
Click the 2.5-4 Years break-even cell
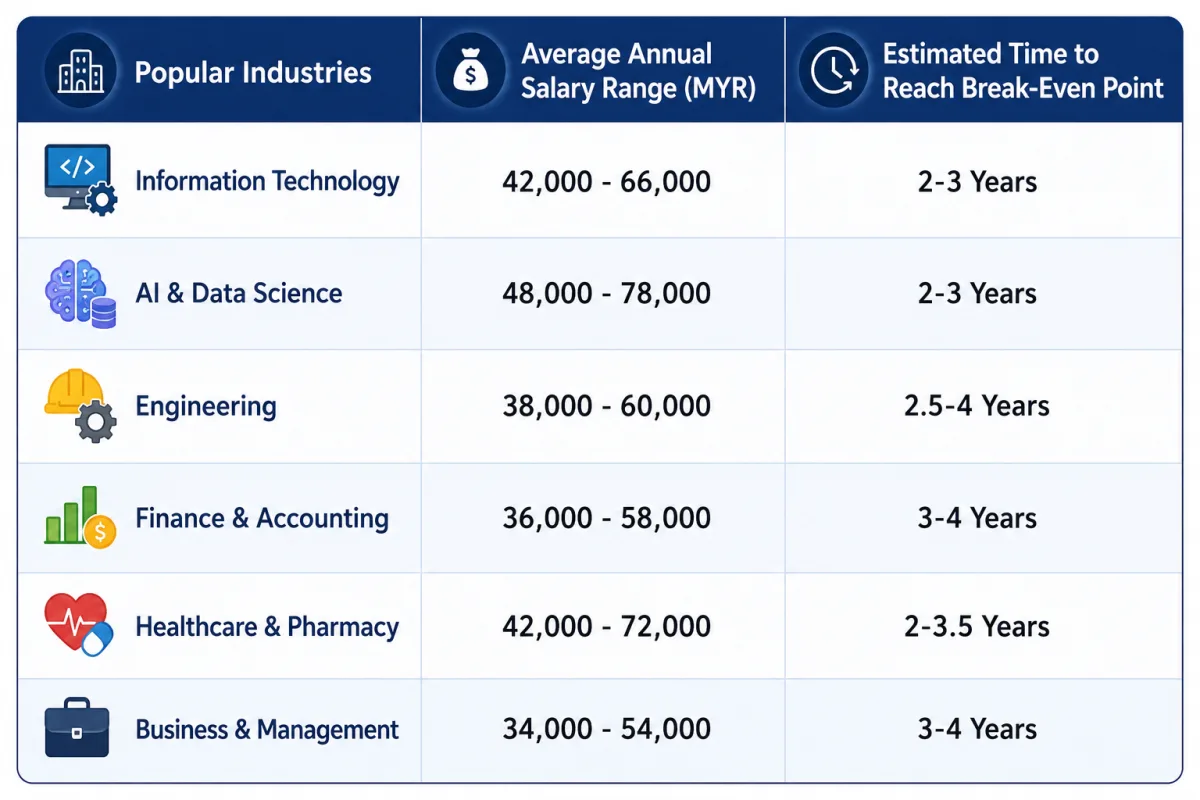click(977, 406)
